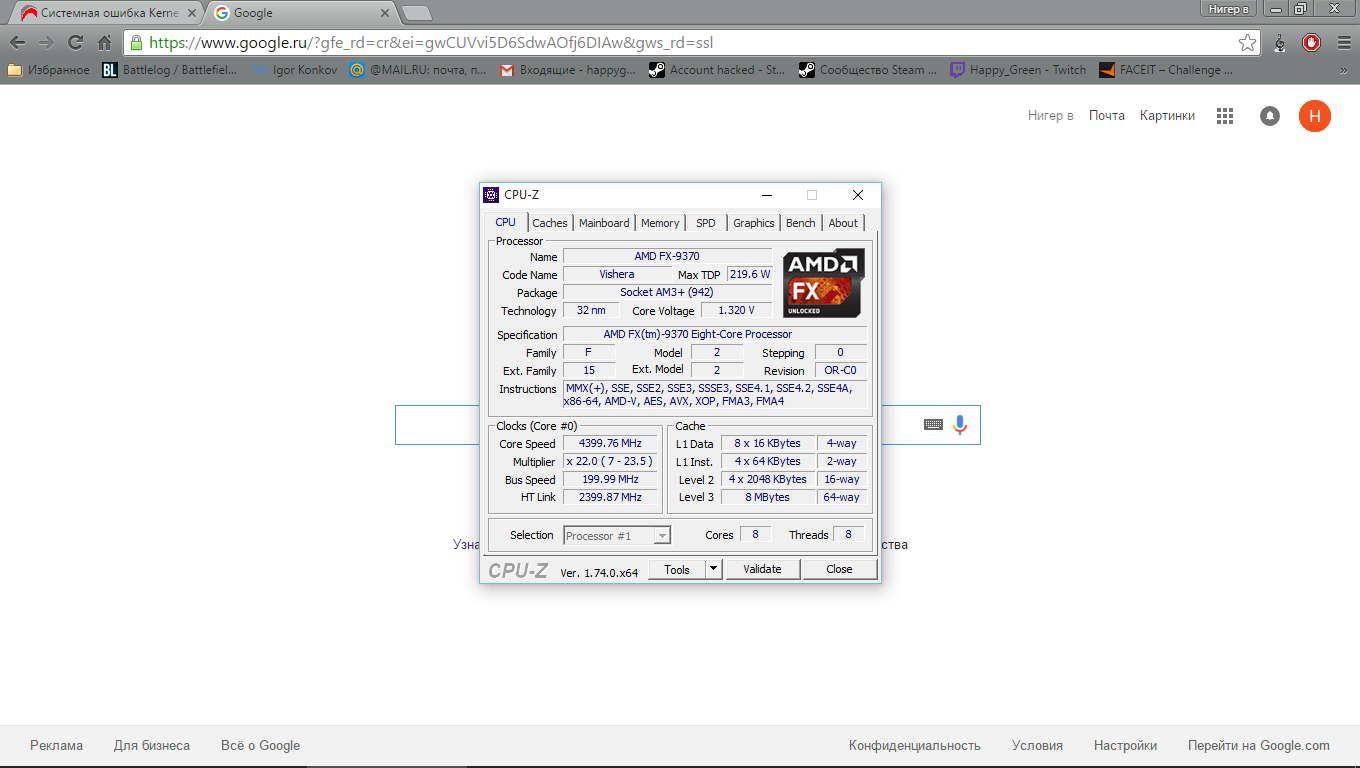Click the Package value "Socket AM3+ (942)"
The width and height of the screenshot is (1360, 768).
[x=667, y=293]
